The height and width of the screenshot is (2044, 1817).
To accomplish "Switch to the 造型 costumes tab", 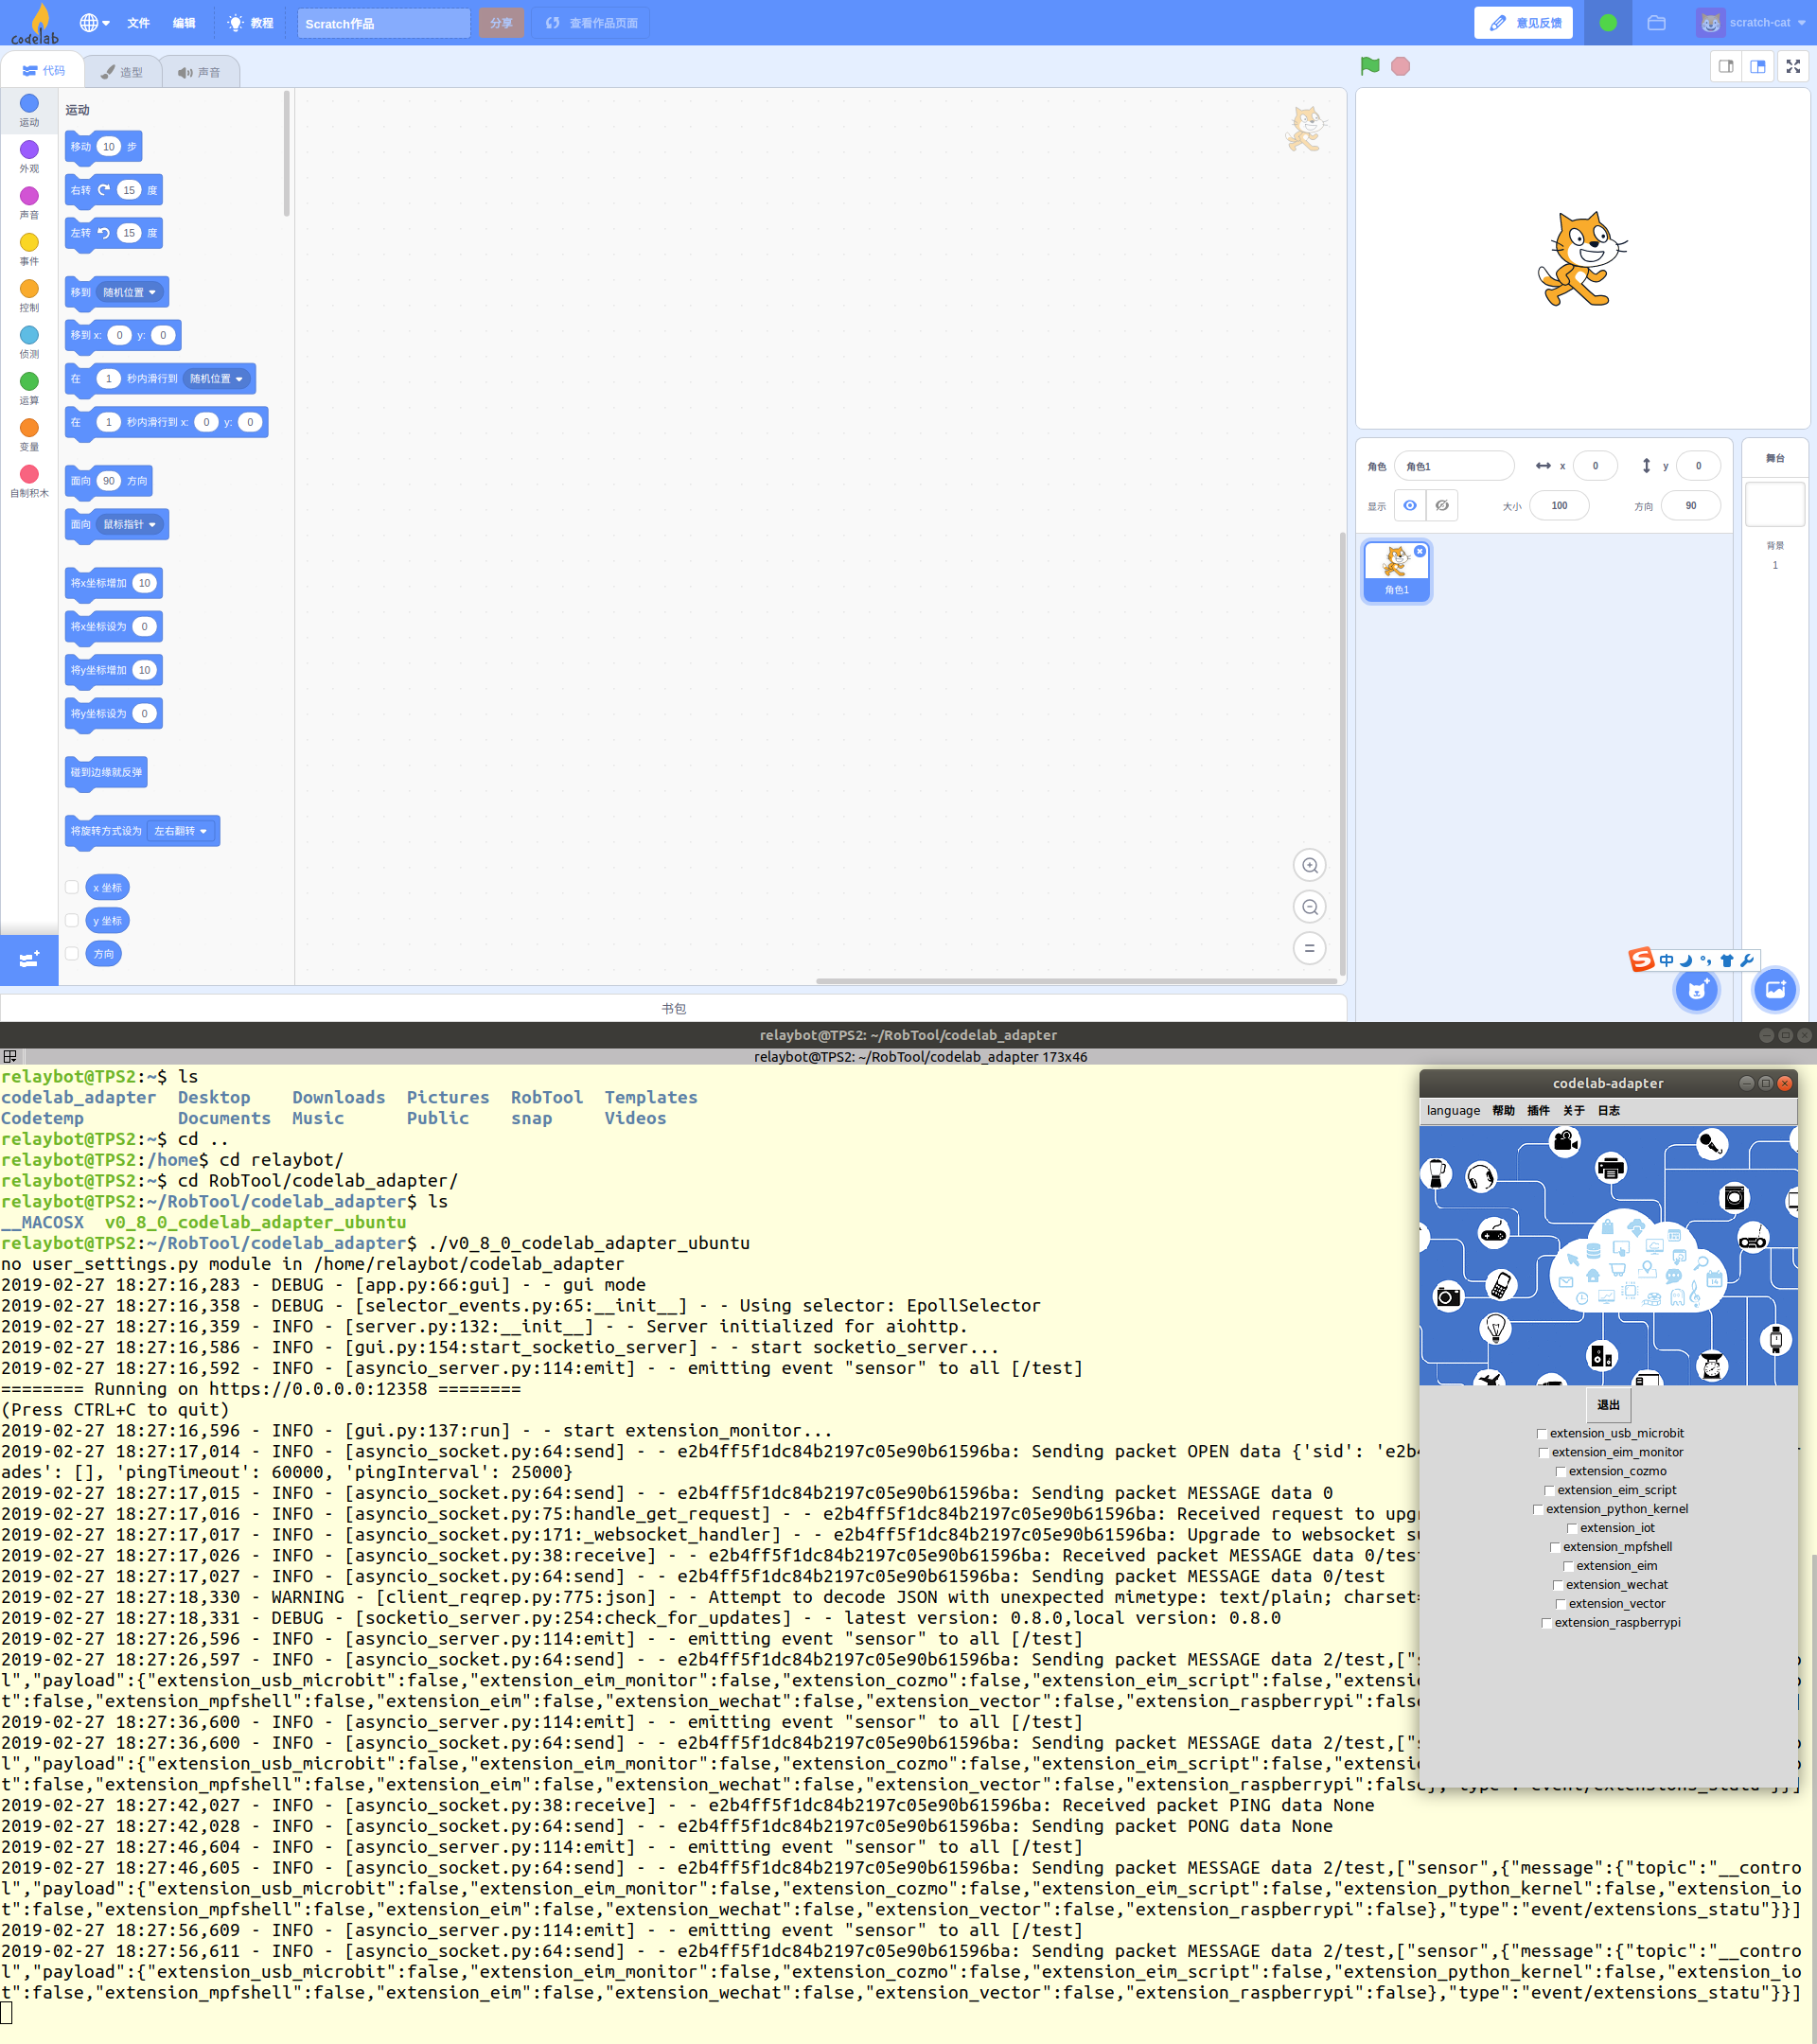I will click(x=123, y=71).
